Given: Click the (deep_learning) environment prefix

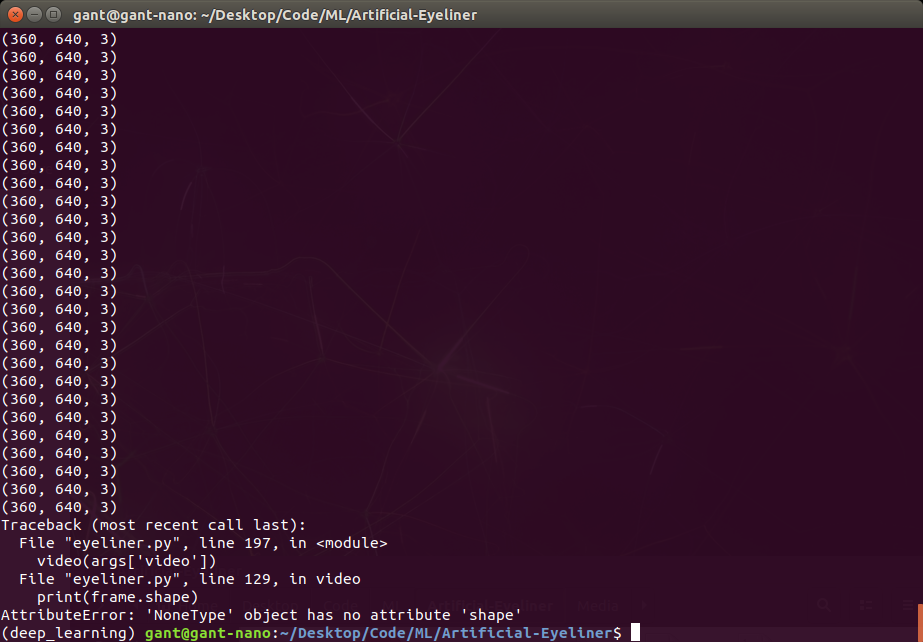Looking at the screenshot, I should pyautogui.click(x=68, y=633).
